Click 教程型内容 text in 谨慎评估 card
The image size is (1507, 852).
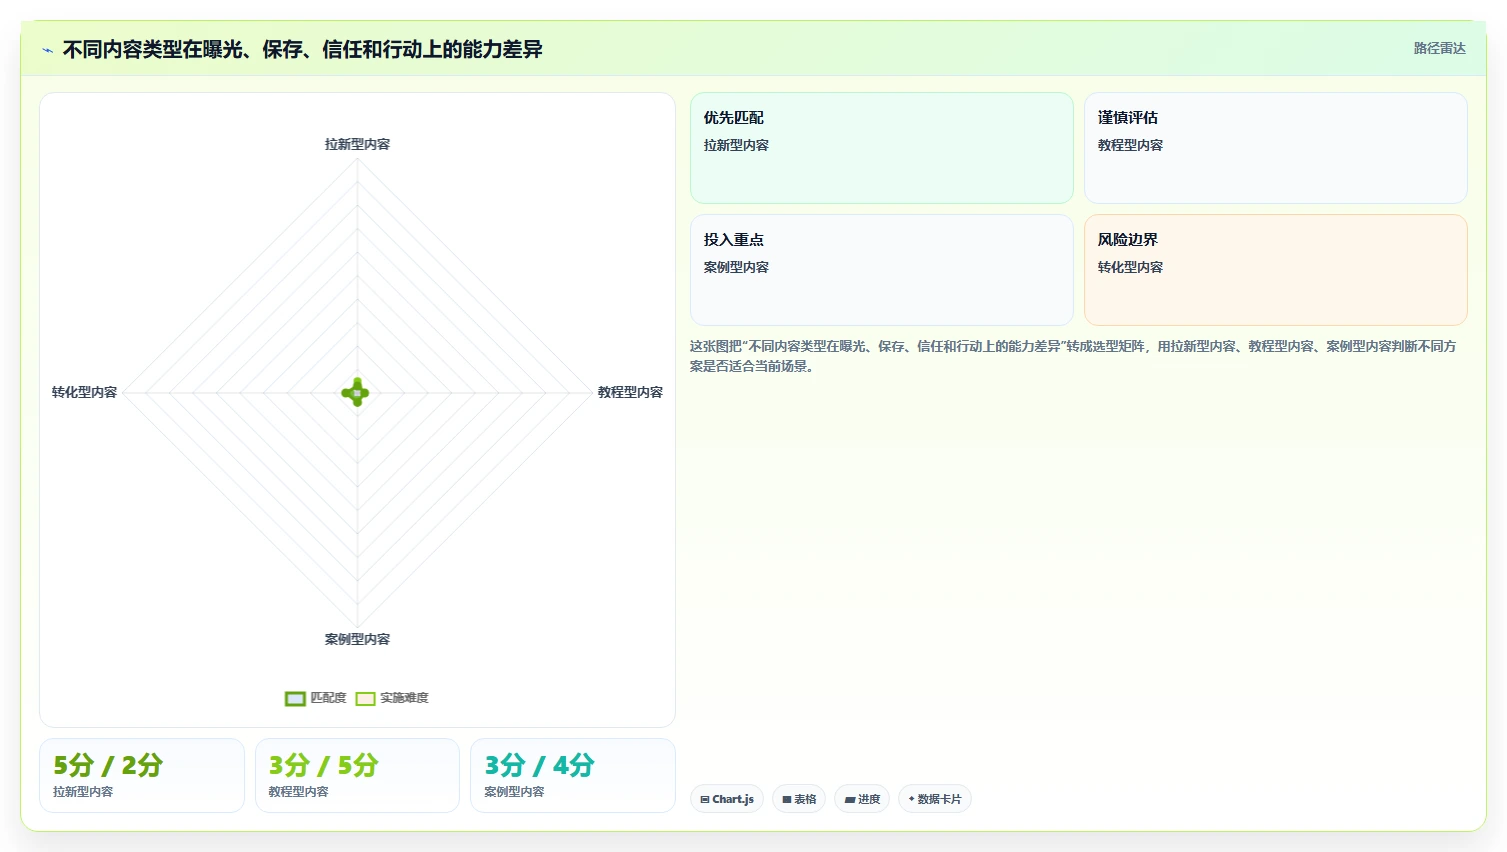click(1130, 145)
